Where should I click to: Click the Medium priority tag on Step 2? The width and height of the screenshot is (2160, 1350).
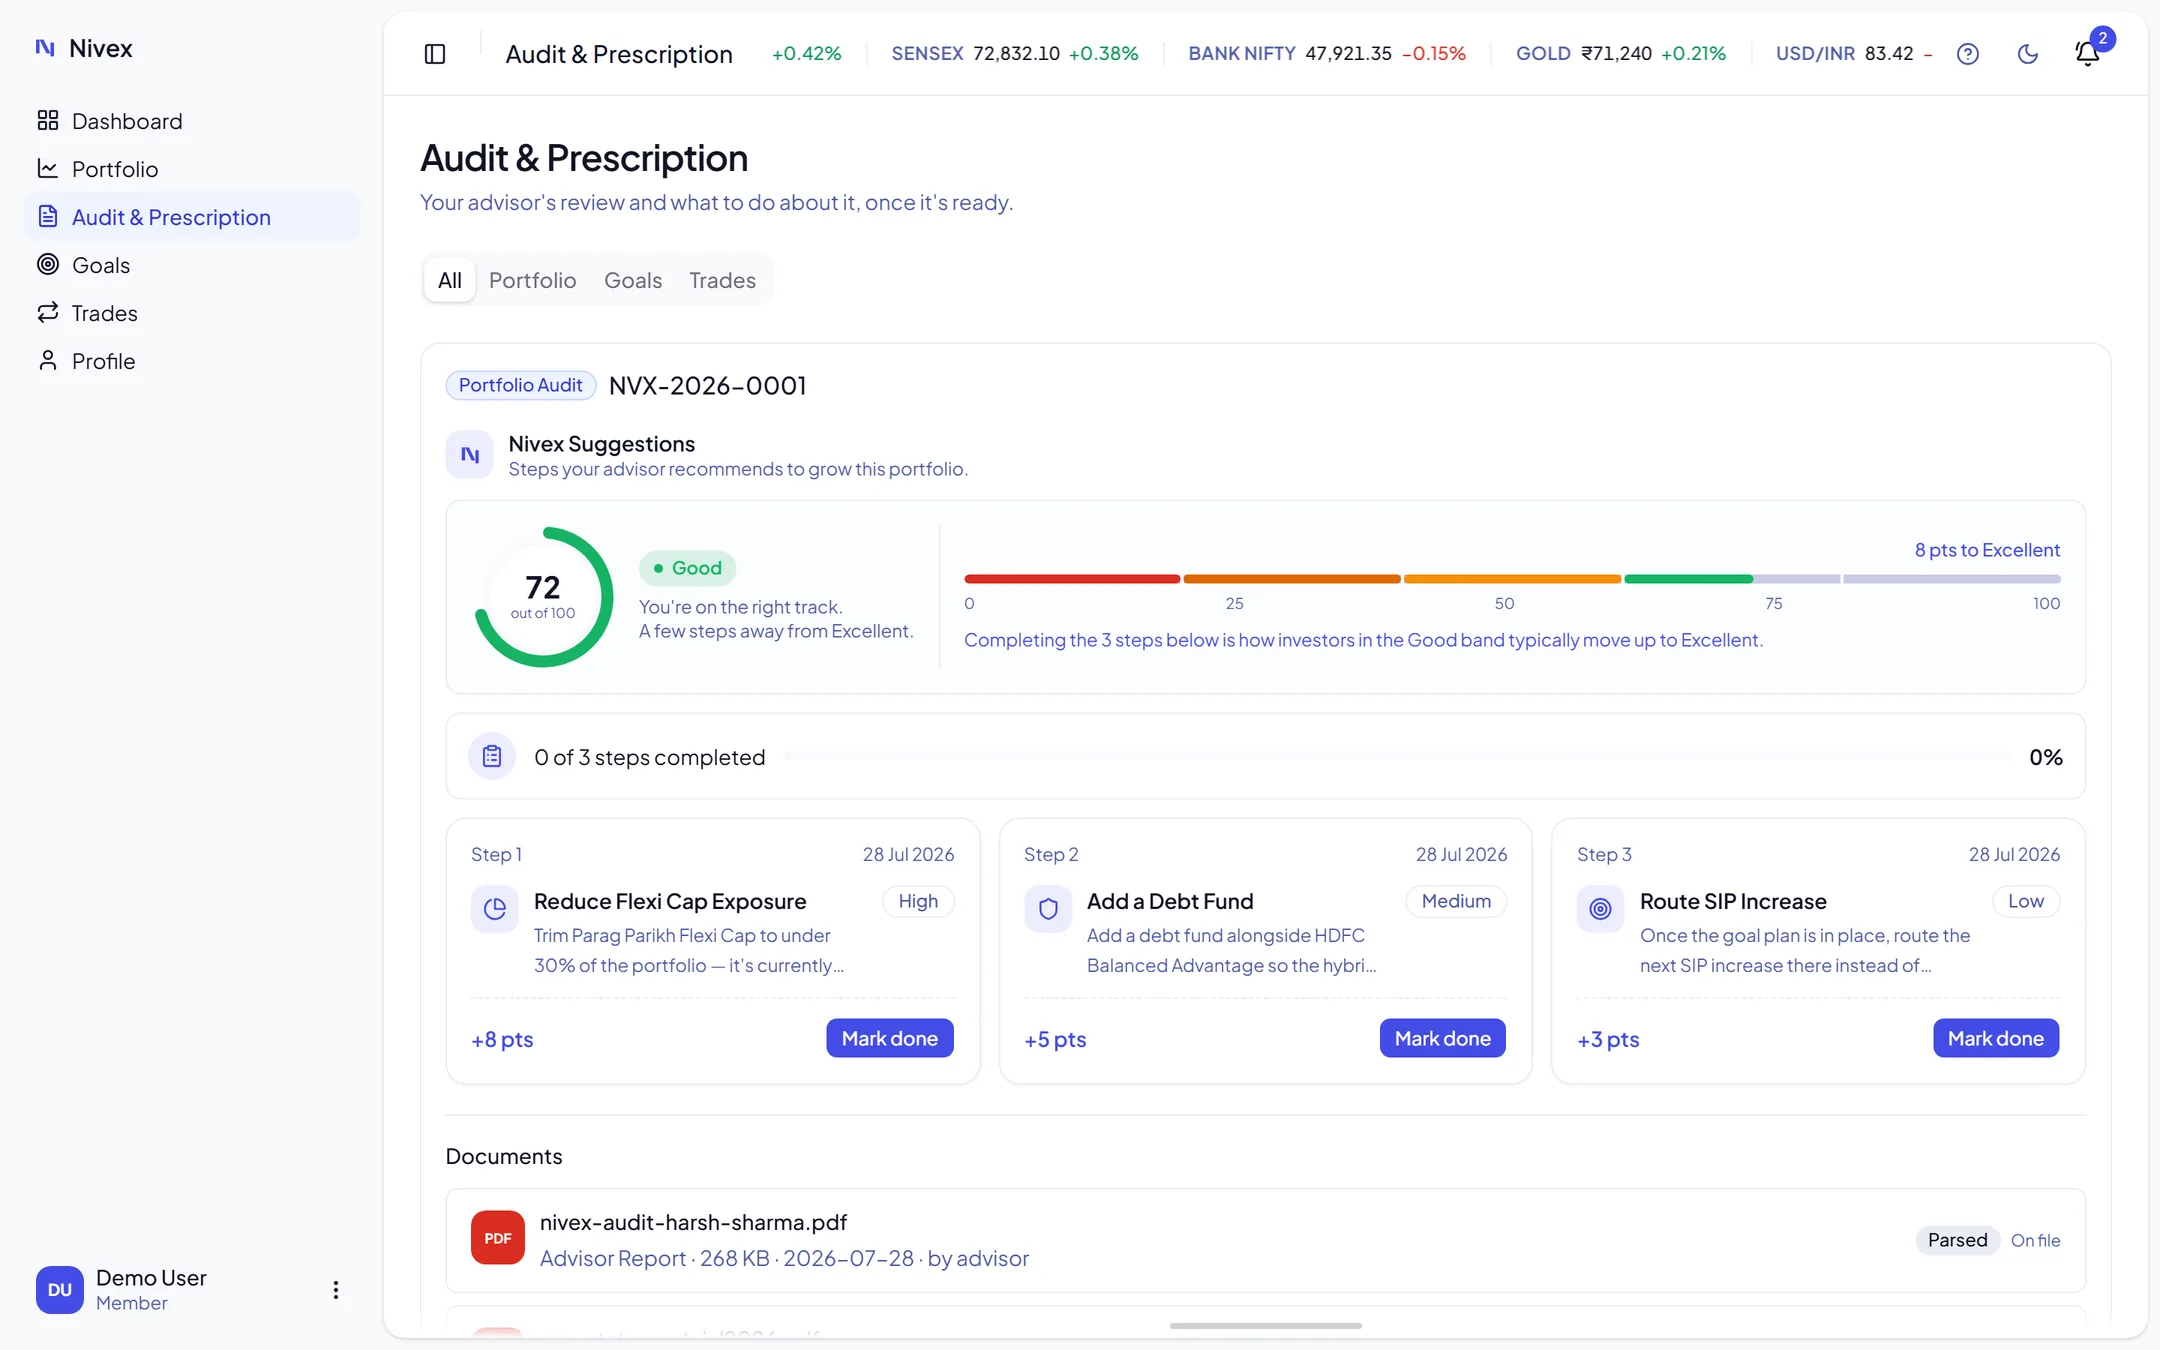click(1456, 901)
